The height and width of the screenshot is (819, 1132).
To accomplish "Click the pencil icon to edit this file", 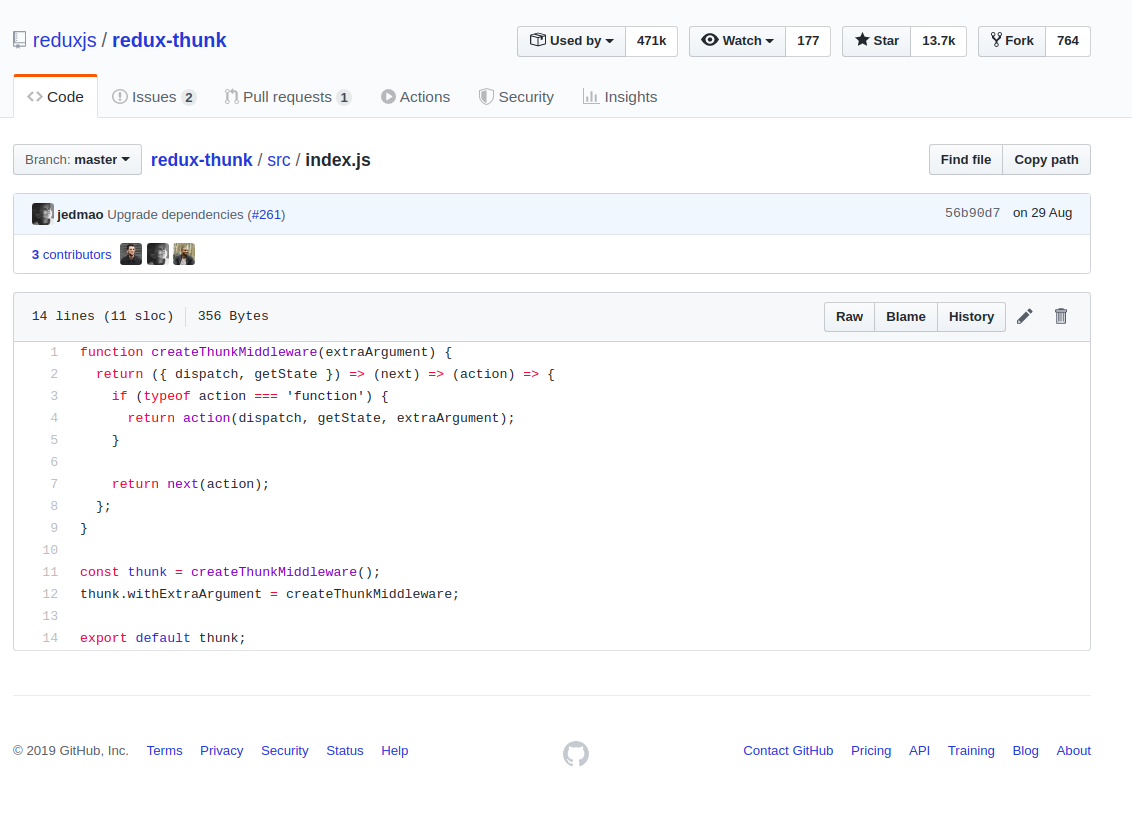I will pyautogui.click(x=1024, y=316).
